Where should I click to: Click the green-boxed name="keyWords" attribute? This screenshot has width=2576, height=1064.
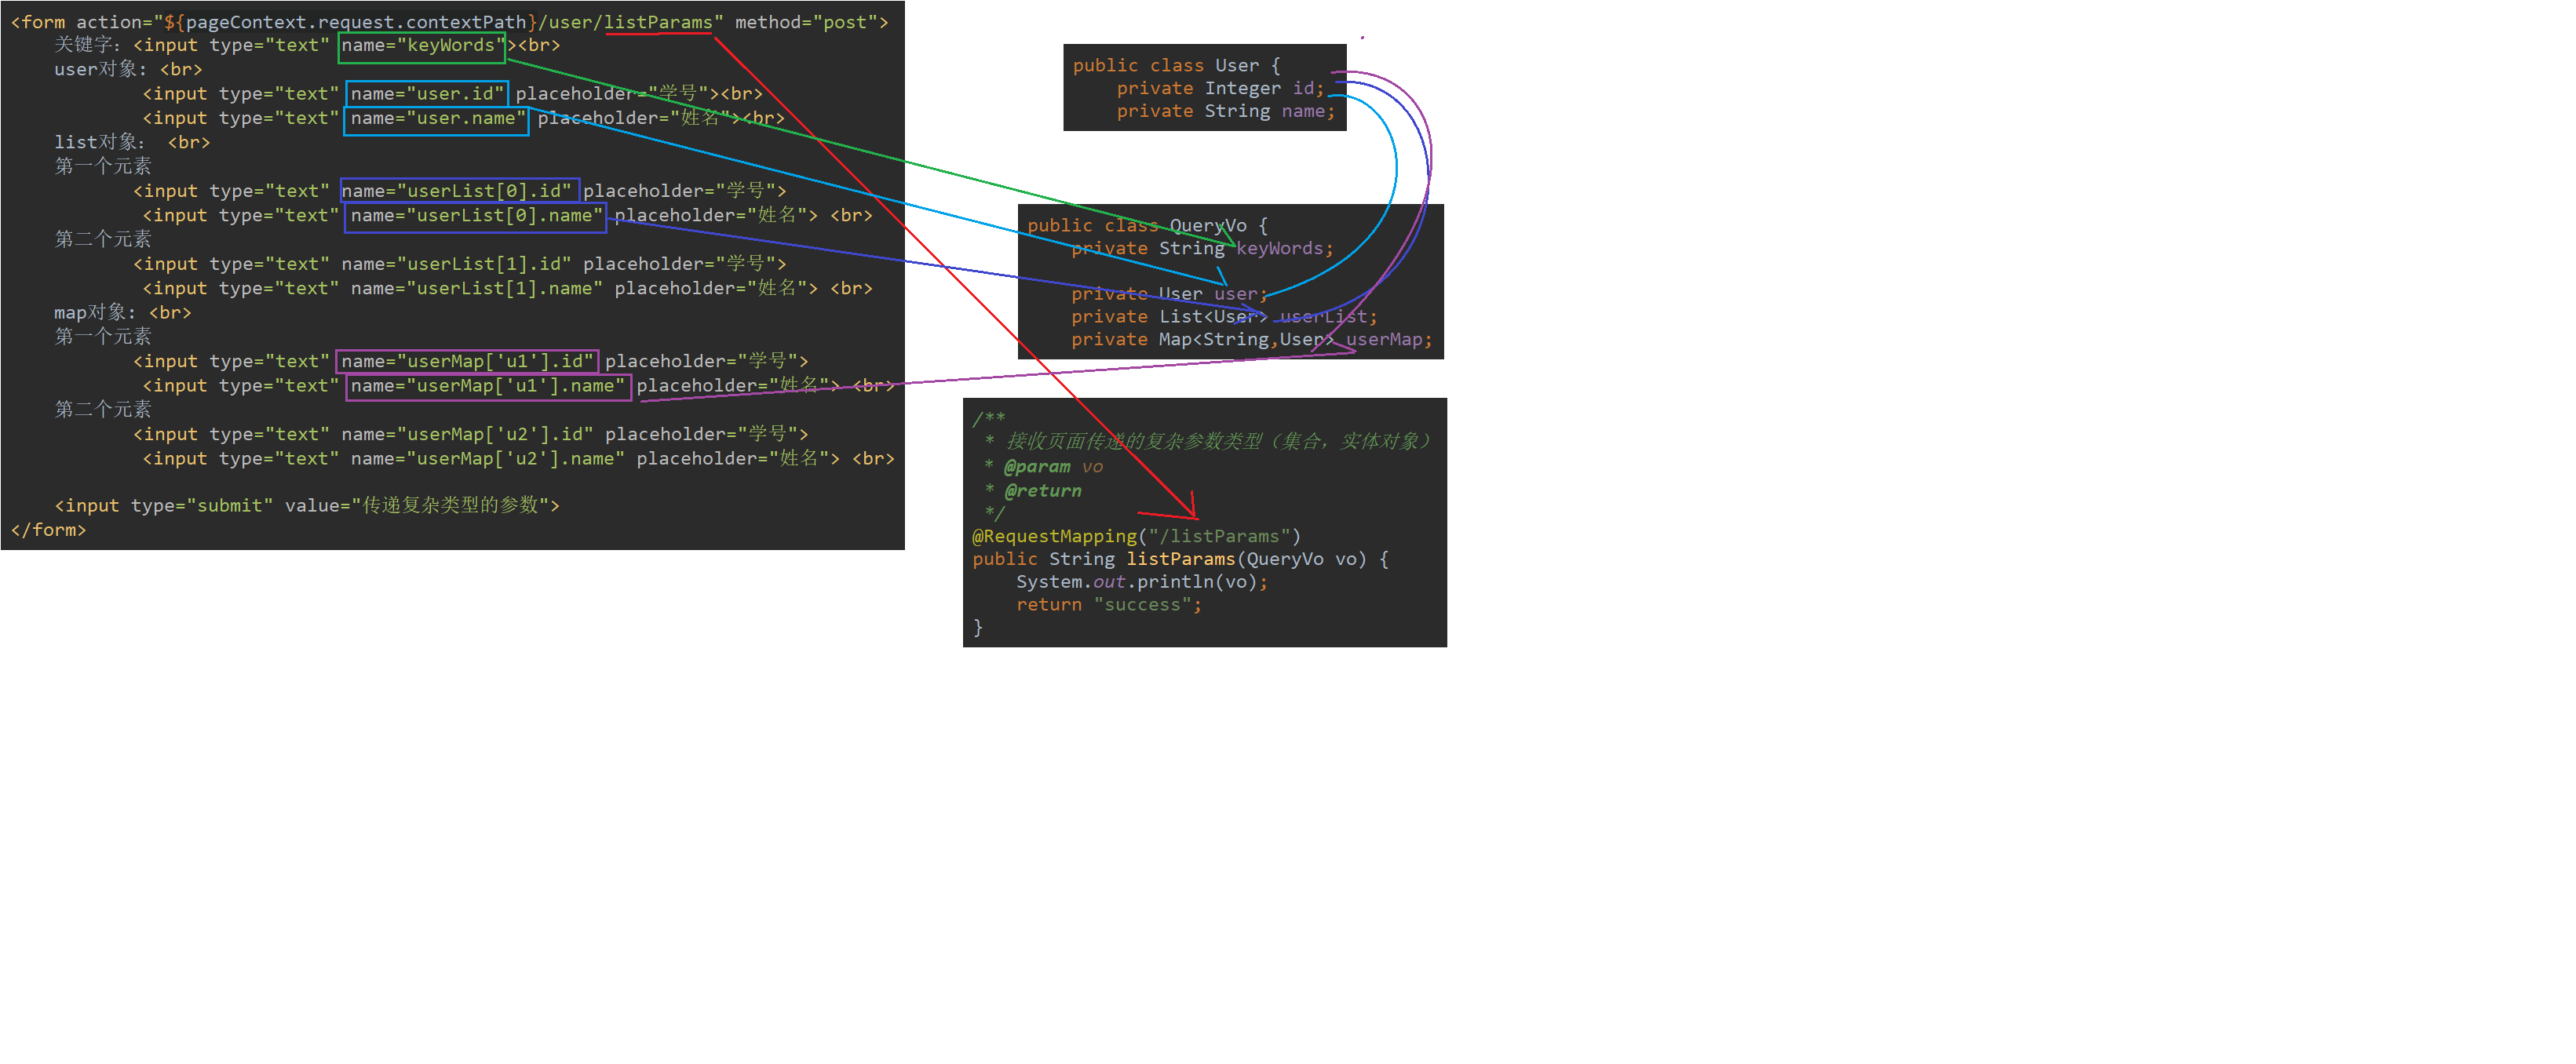pos(421,46)
